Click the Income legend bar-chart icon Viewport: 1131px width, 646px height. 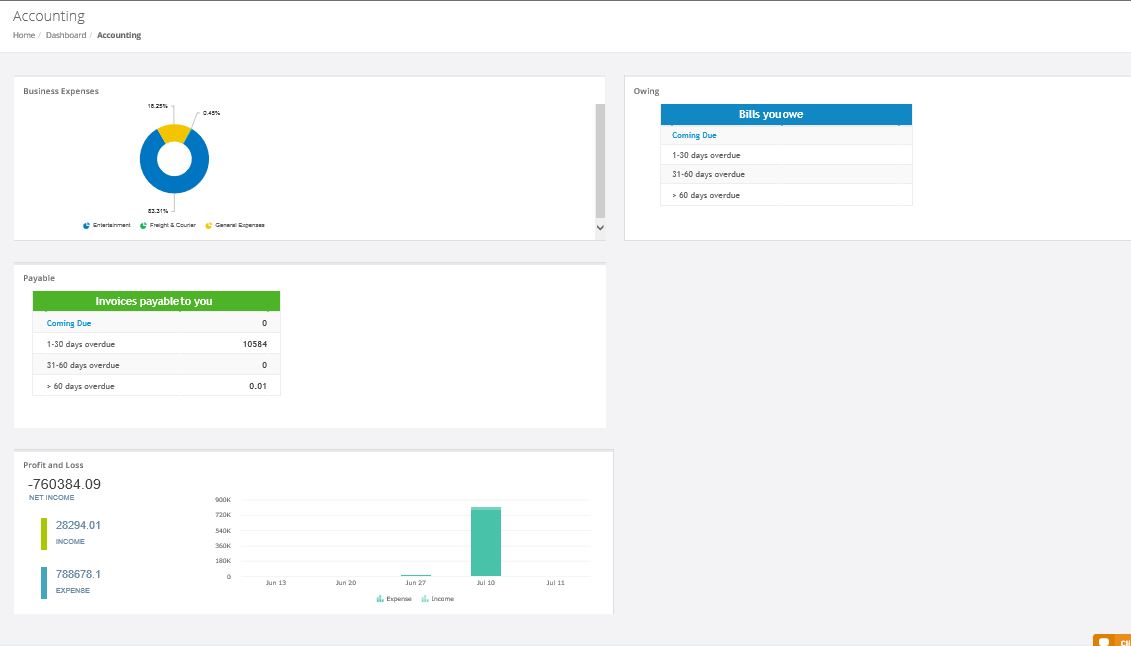pyautogui.click(x=425, y=599)
